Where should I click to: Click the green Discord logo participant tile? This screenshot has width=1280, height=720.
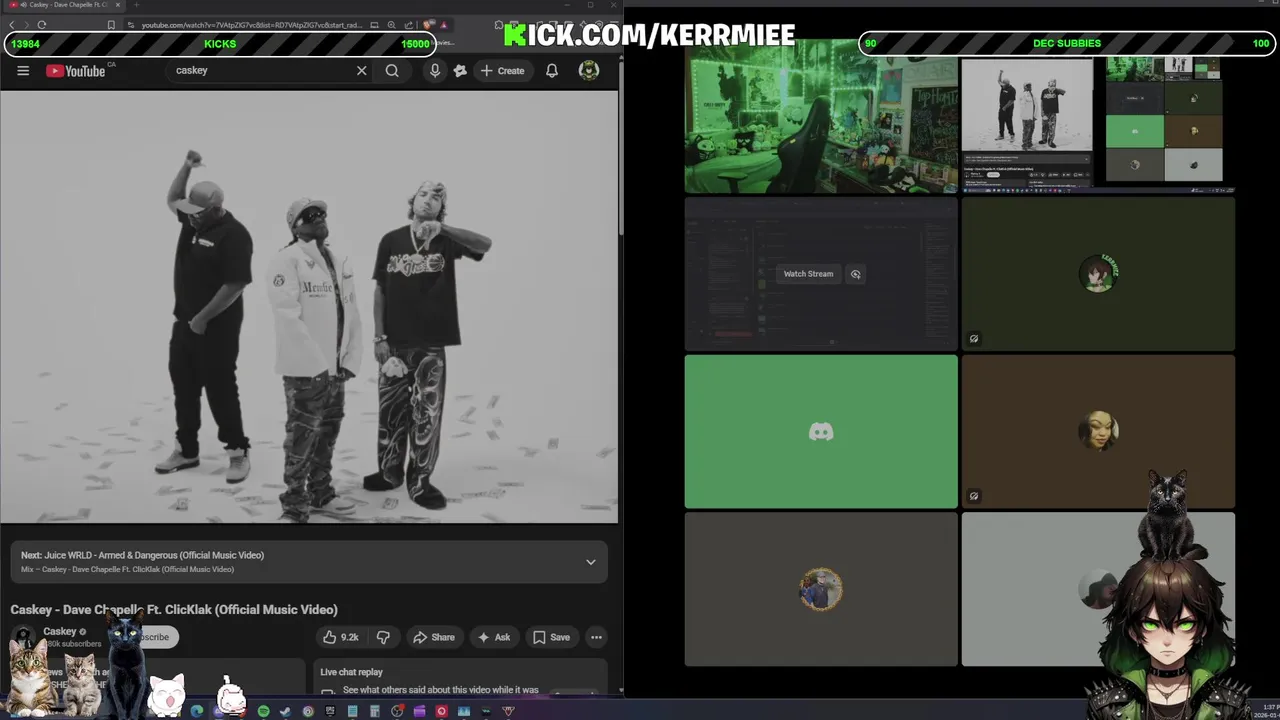coord(821,432)
